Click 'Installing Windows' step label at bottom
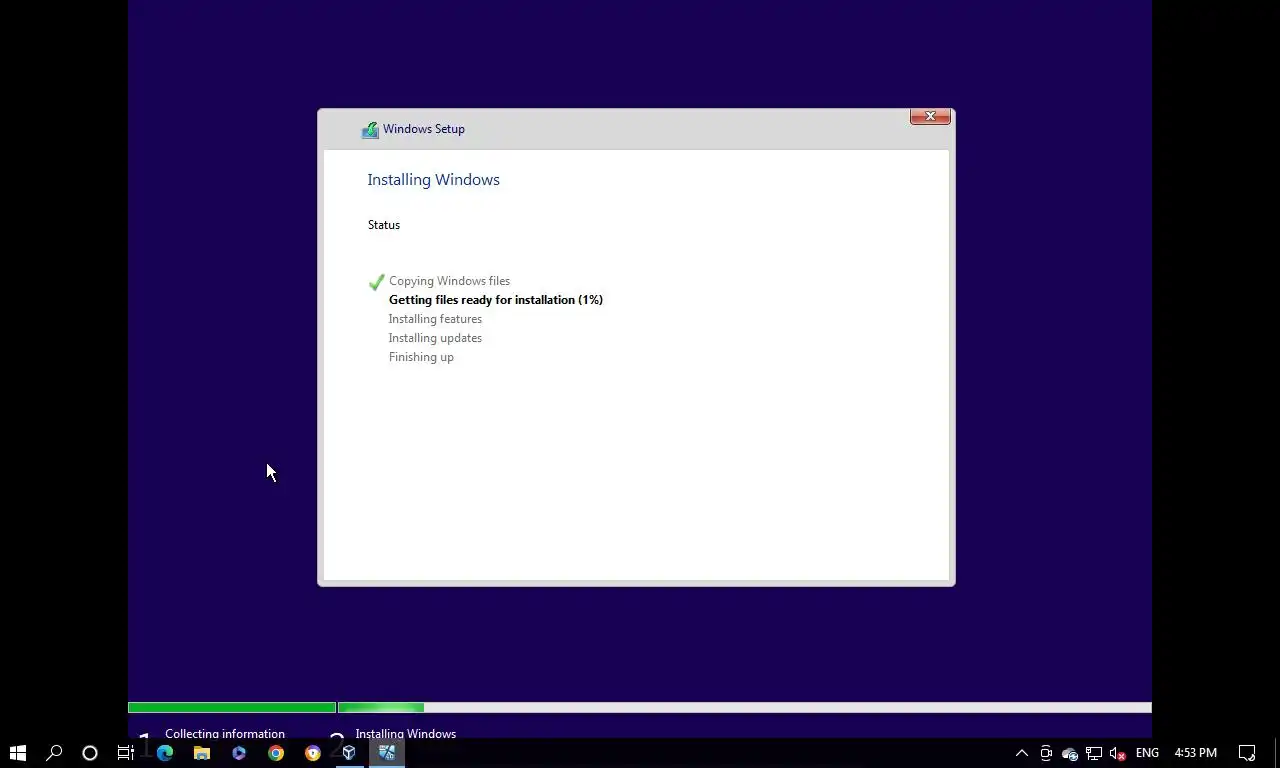Screen dimensions: 1280x768 coord(405,733)
